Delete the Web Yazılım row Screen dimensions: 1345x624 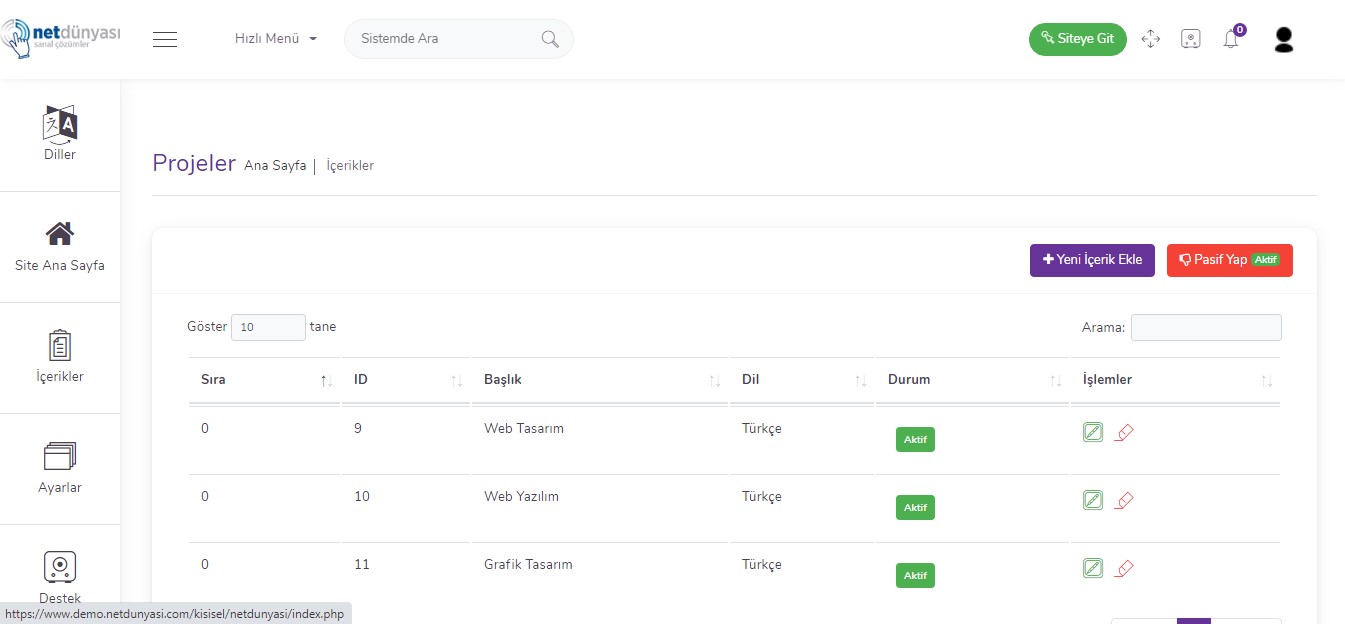click(x=1124, y=500)
